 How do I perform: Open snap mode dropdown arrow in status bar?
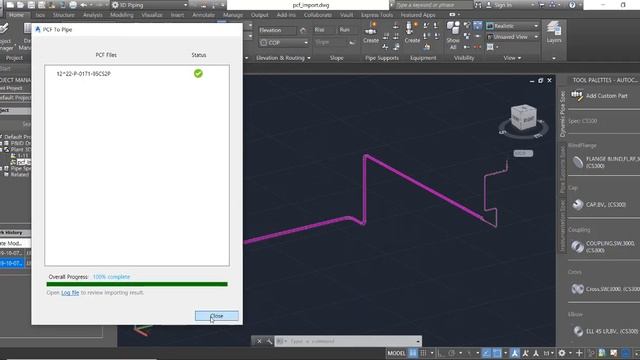click(x=432, y=353)
